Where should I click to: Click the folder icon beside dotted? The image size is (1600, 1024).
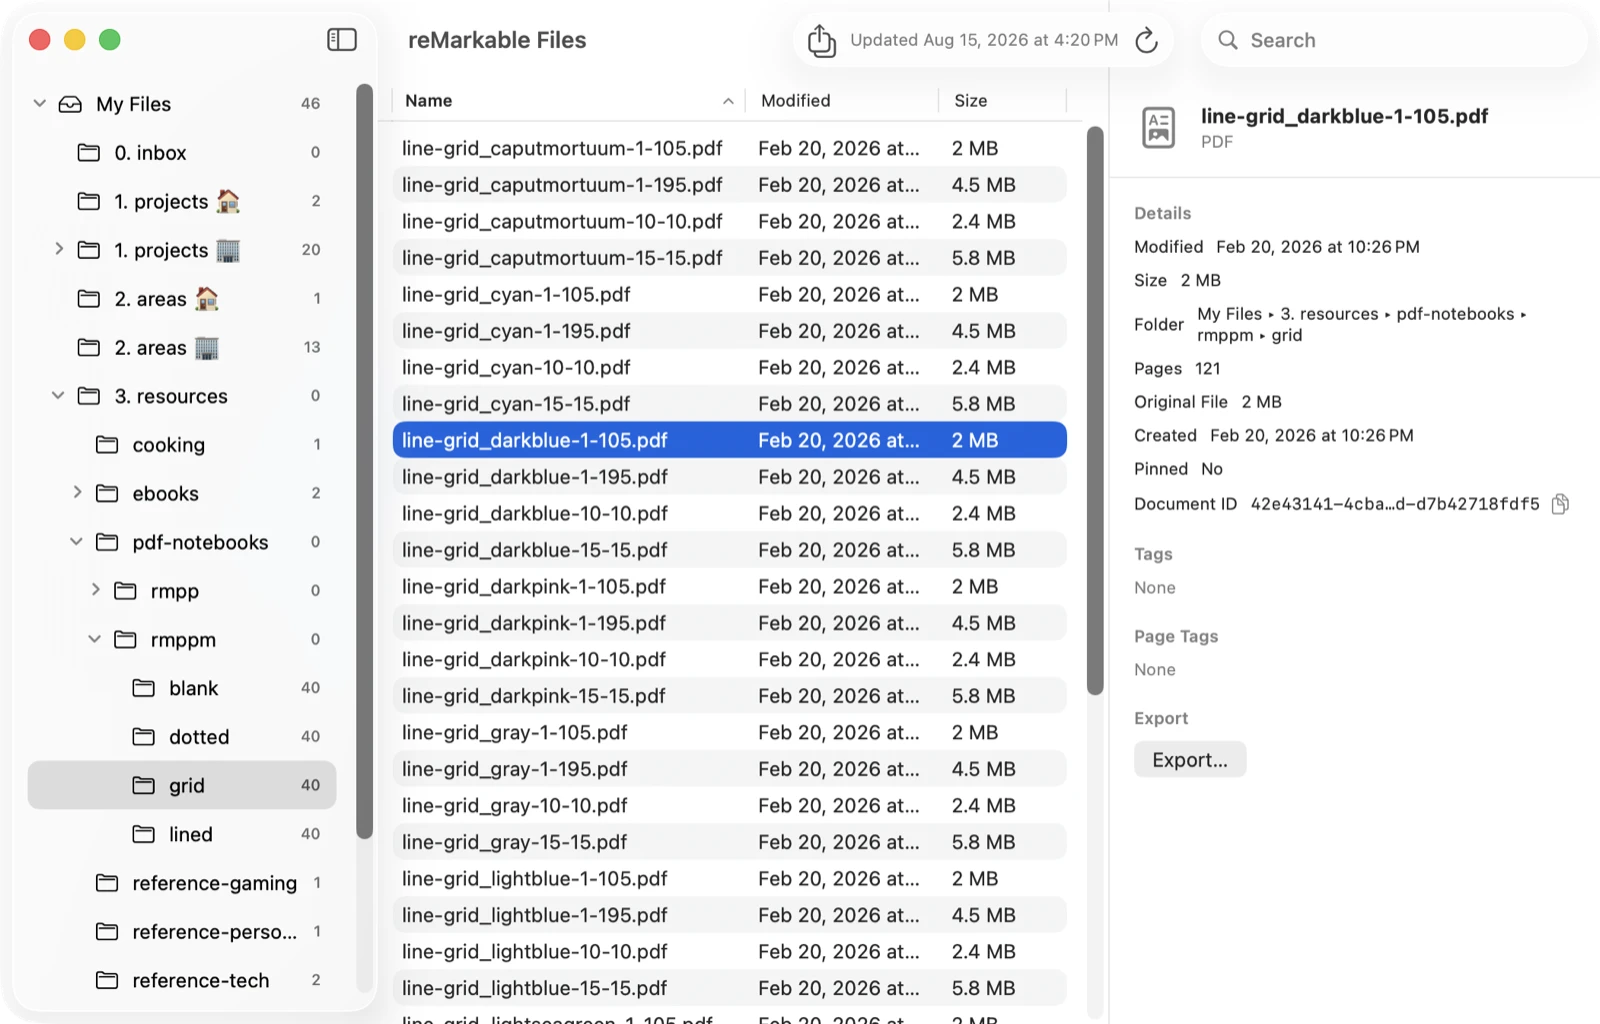point(144,737)
